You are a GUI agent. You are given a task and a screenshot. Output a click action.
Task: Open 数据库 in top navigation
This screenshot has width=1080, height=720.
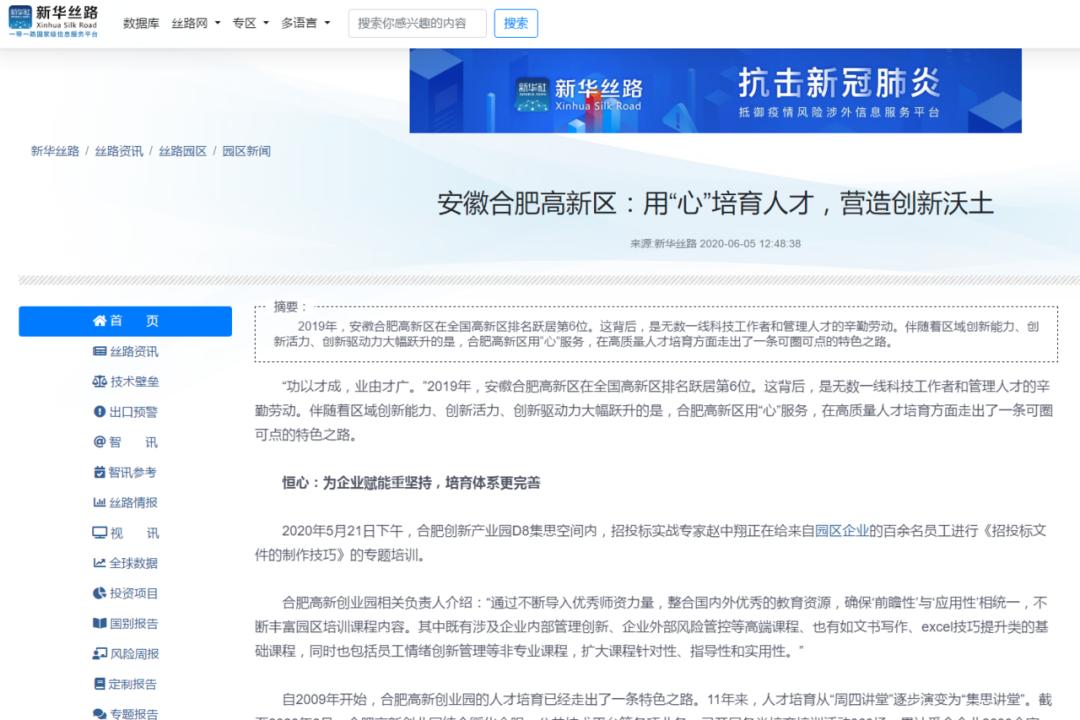141,23
